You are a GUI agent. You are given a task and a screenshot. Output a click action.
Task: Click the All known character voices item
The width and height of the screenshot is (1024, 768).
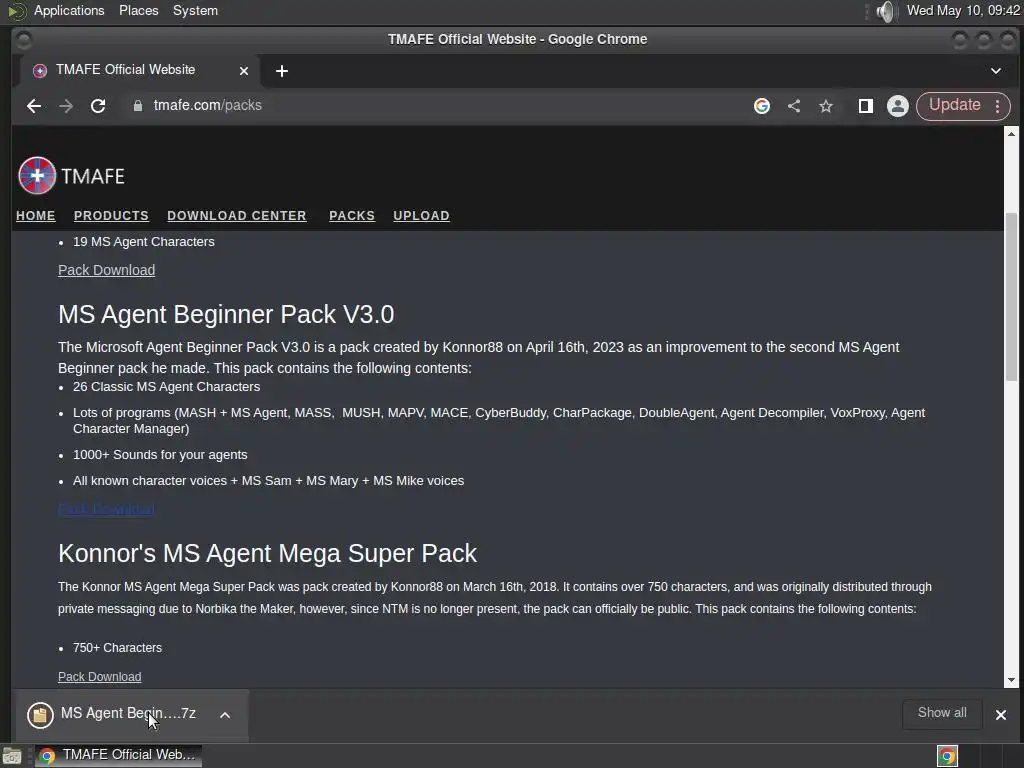[268, 481]
